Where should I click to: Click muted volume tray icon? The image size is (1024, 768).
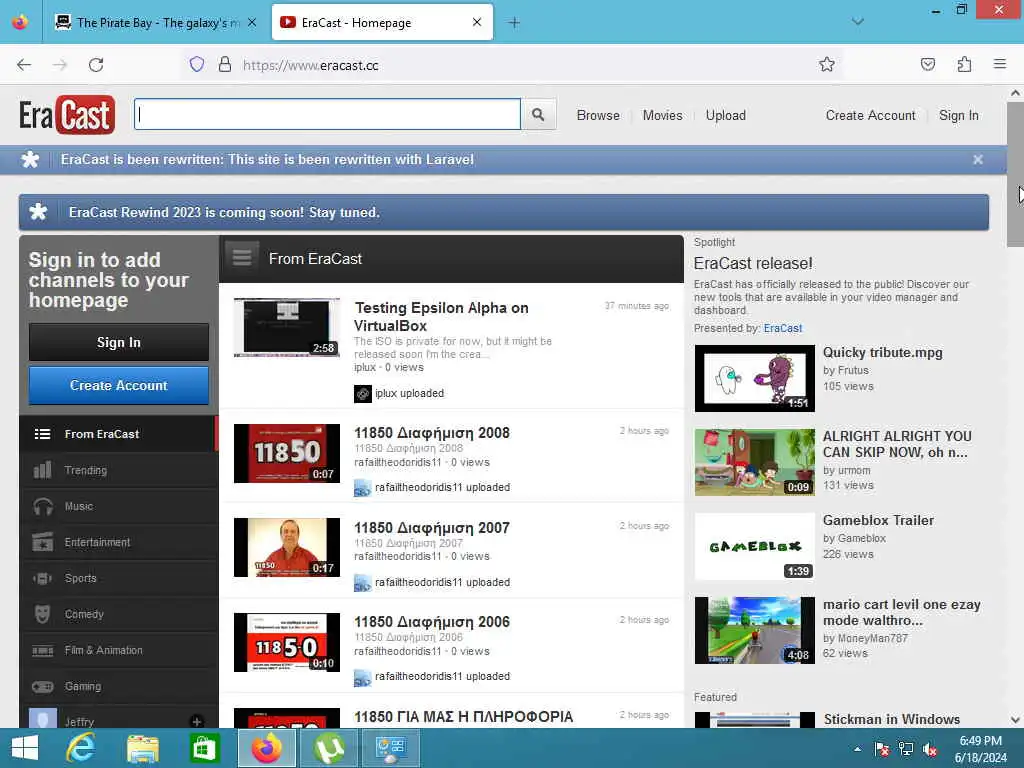coord(930,749)
